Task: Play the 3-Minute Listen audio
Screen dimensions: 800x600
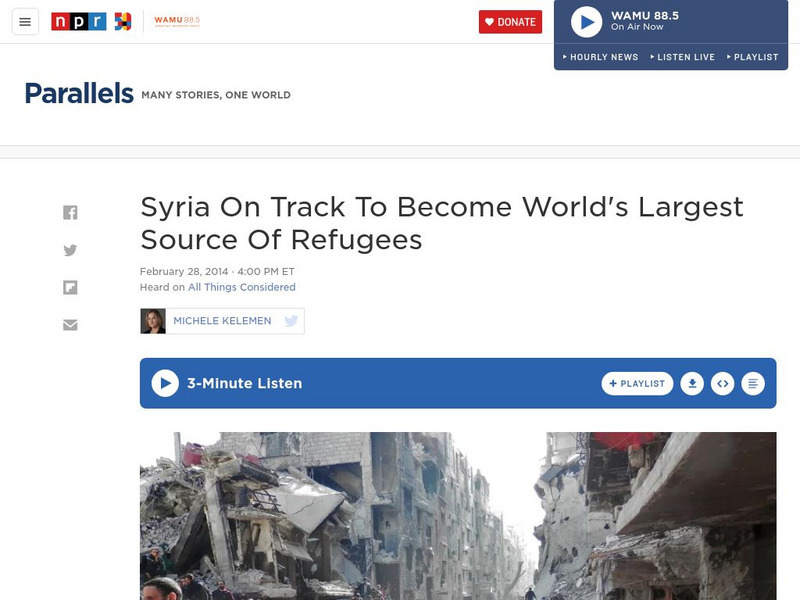Action: tap(165, 383)
